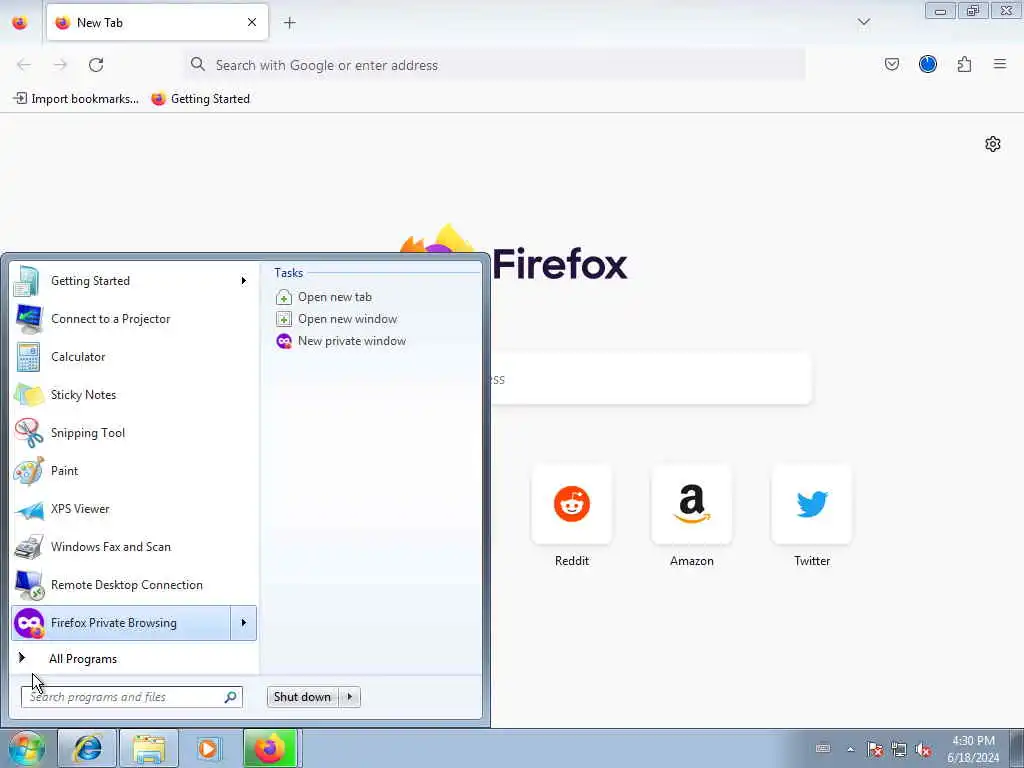Click the Shut down button

pyautogui.click(x=302, y=697)
